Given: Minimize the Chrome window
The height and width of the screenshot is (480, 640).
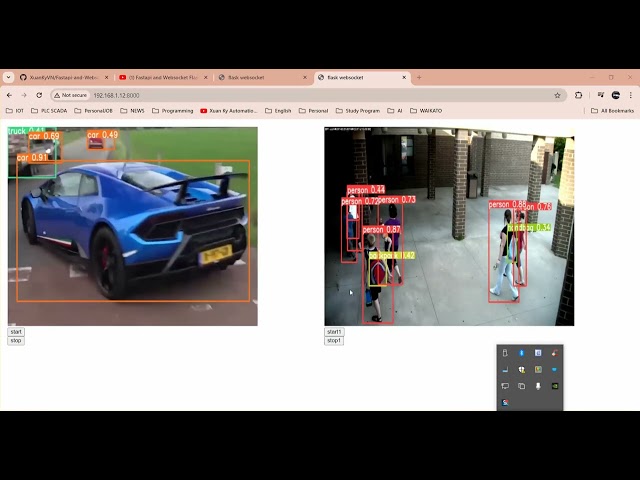Looking at the screenshot, I should (x=592, y=77).
